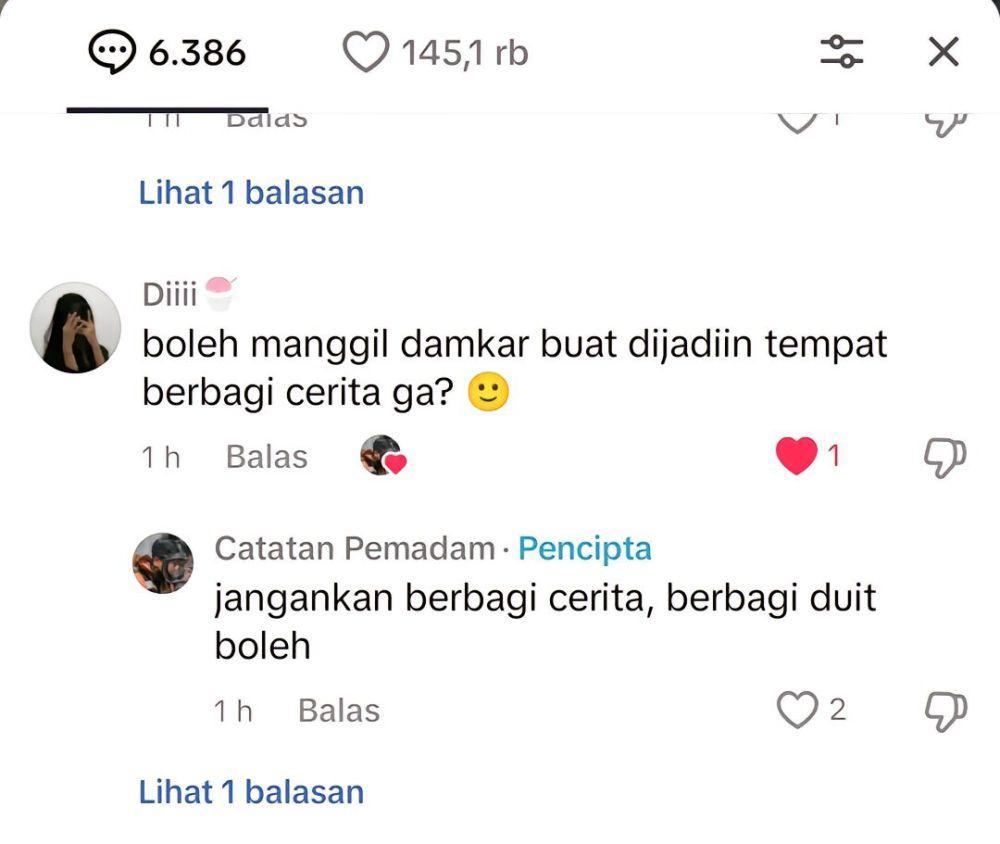Screen dimensions: 1000x844
Task: Open Diiii's profile picture
Action: click(x=75, y=327)
